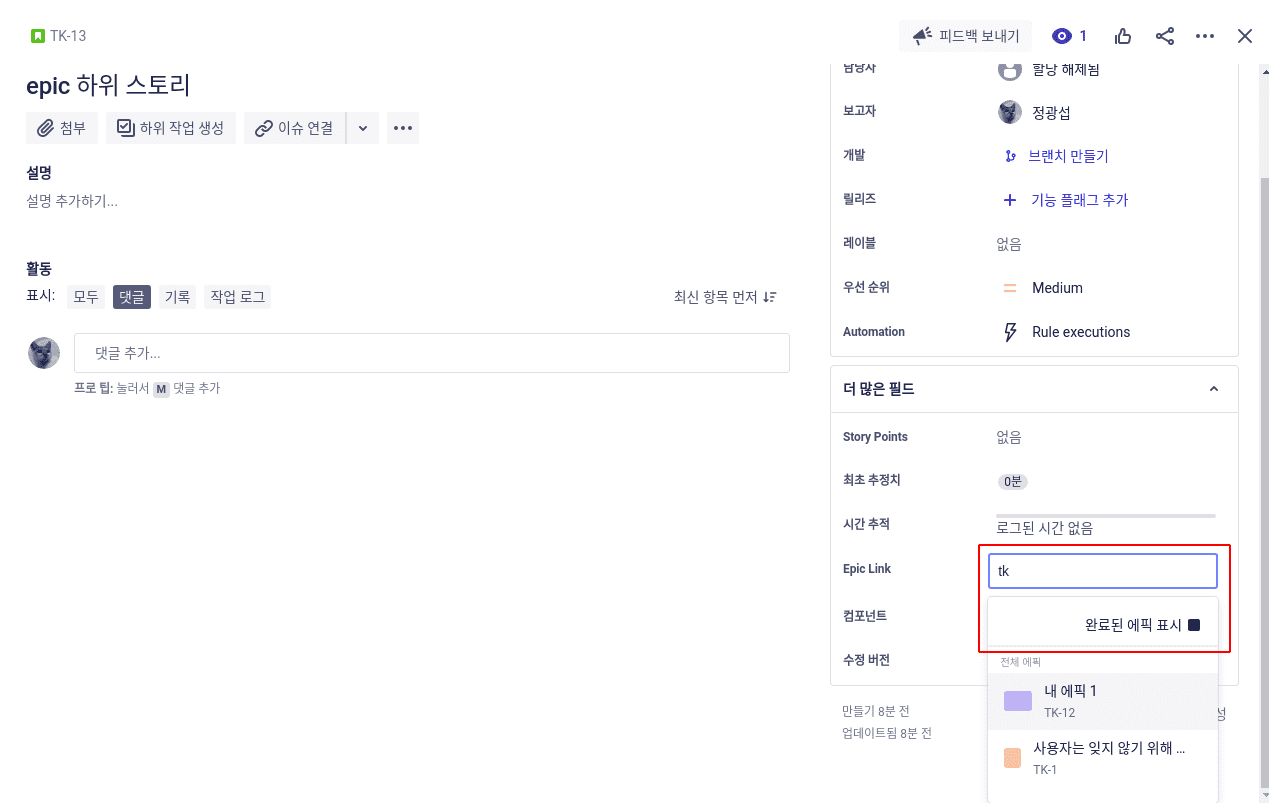The width and height of the screenshot is (1269, 803).
Task: Click the plus icon in 릴리즈 row
Action: (x=1010, y=200)
